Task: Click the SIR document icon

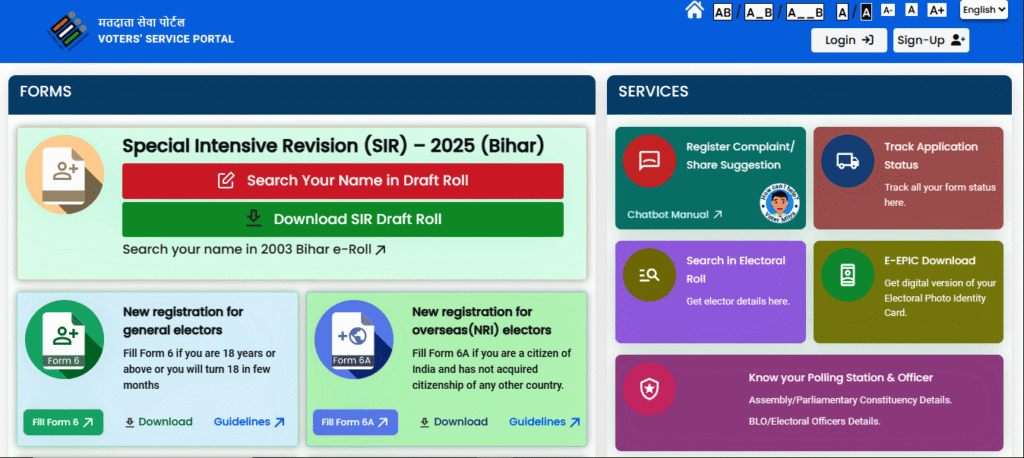Action: pyautogui.click(x=64, y=174)
